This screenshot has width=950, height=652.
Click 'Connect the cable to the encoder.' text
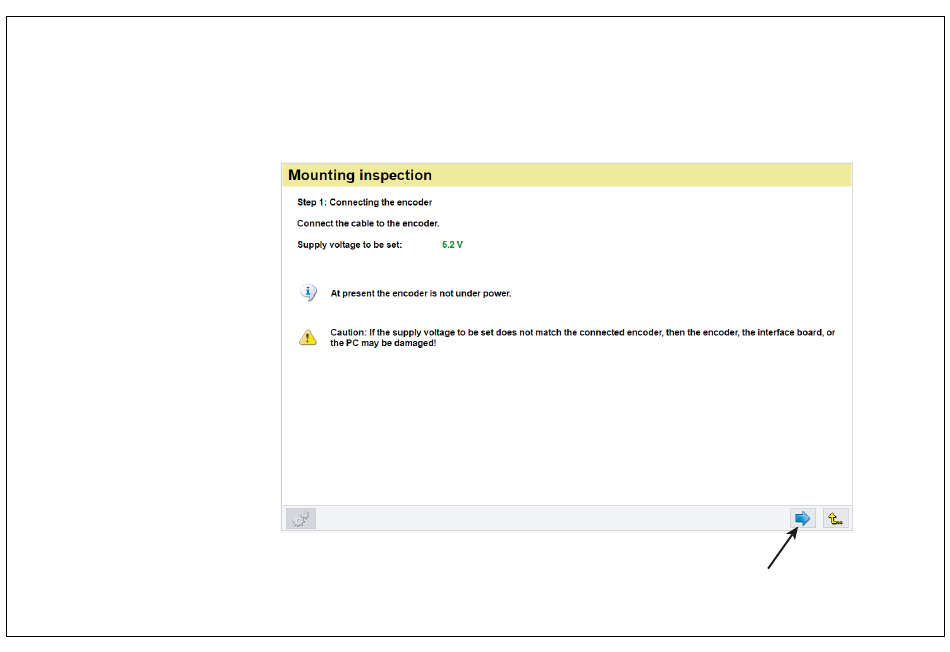click(x=368, y=224)
